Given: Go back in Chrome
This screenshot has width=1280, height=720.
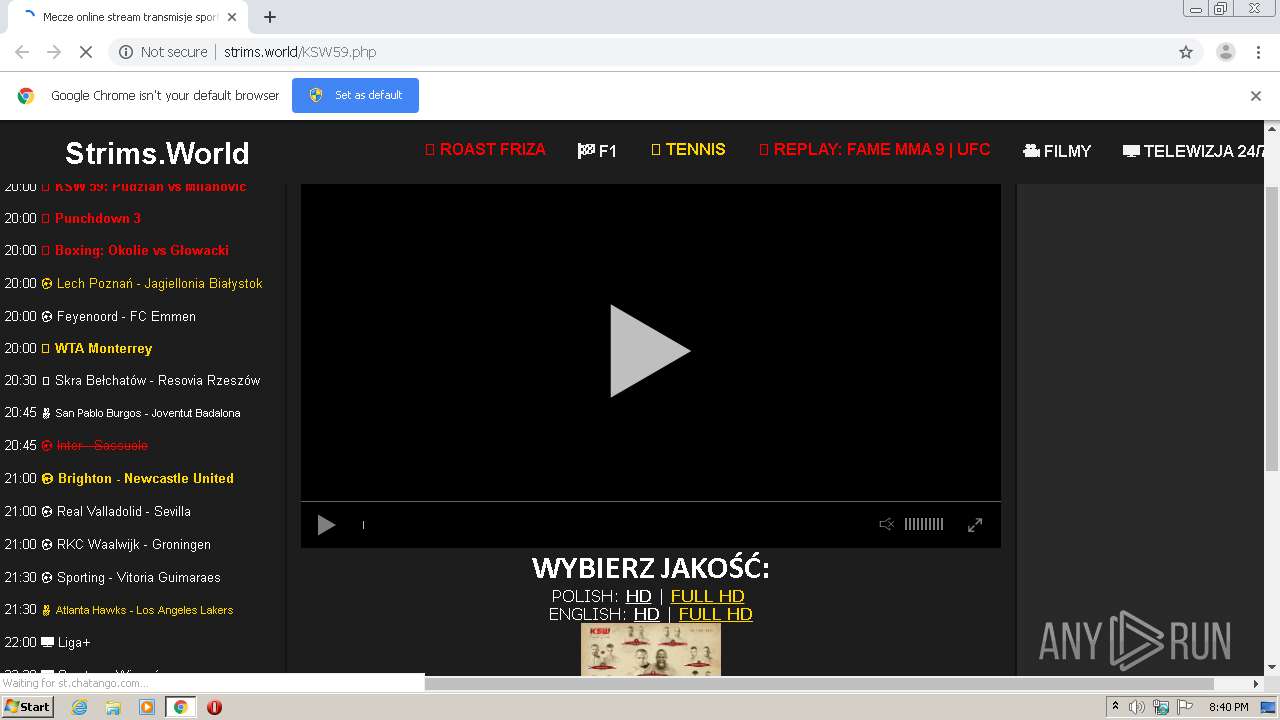Looking at the screenshot, I should point(22,52).
